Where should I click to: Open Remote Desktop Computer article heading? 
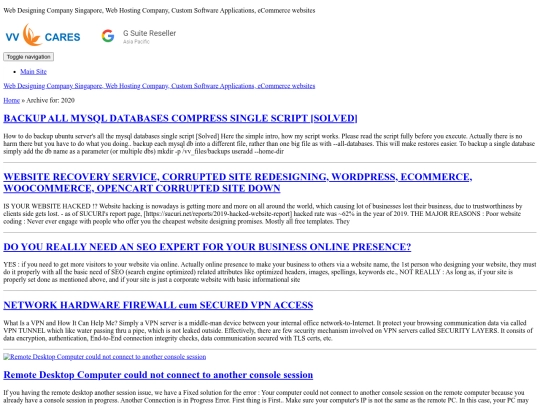(158, 375)
